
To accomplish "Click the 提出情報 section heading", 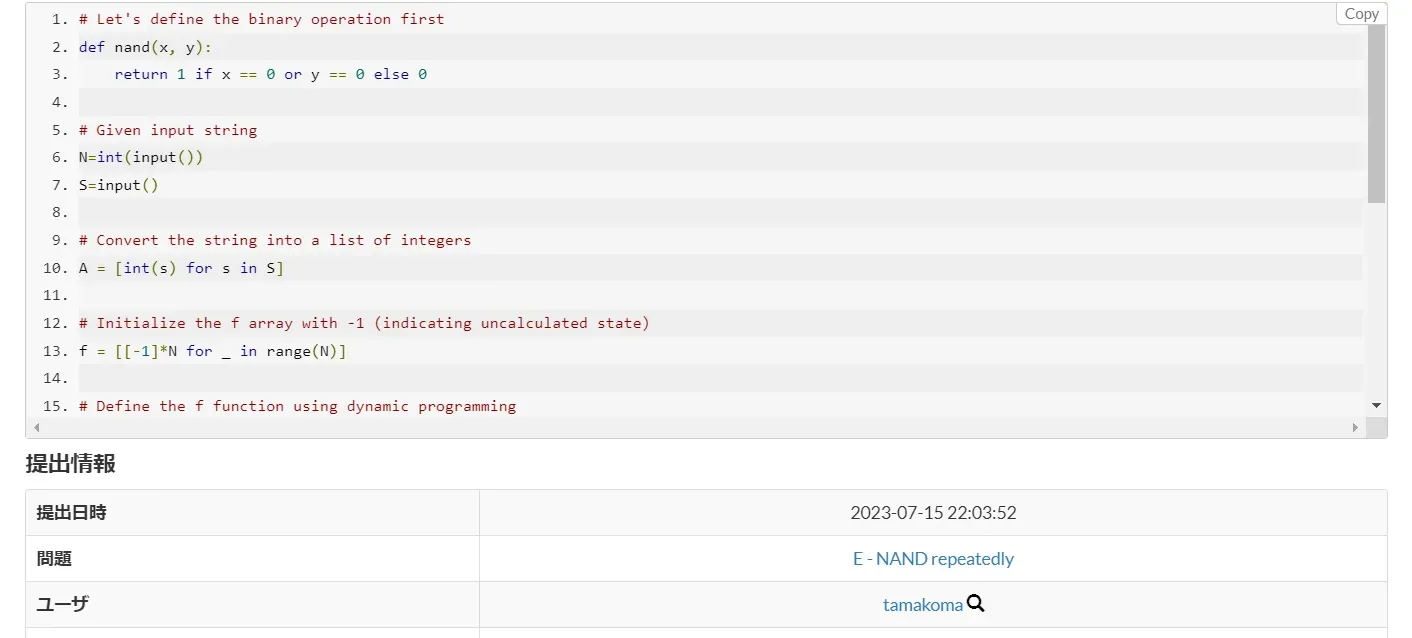I will (x=70, y=463).
